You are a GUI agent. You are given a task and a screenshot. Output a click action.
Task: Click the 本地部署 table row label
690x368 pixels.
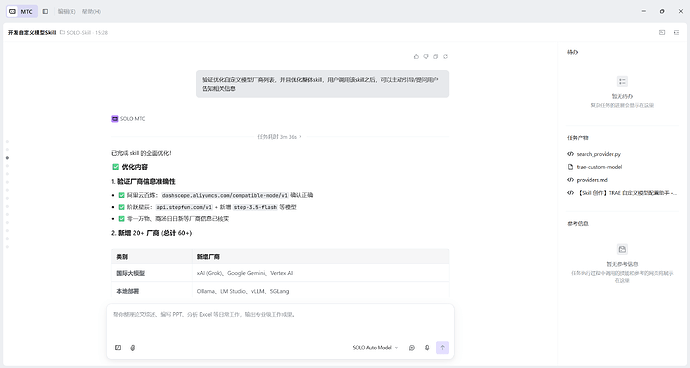[128, 291]
